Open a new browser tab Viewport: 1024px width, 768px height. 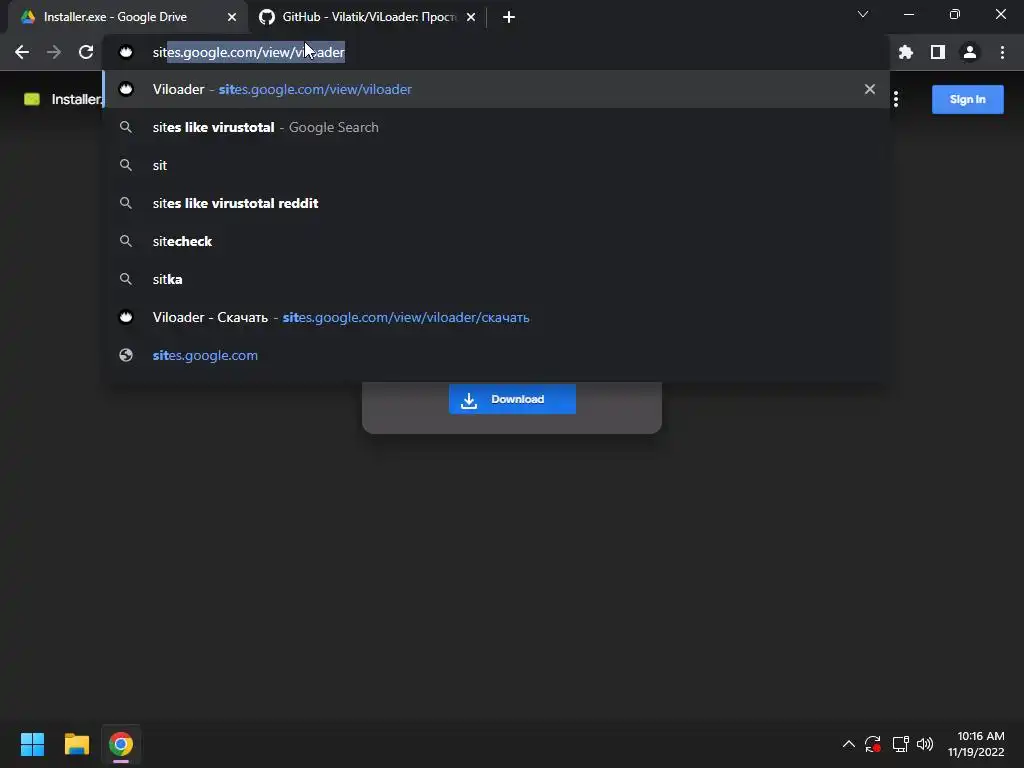(509, 17)
